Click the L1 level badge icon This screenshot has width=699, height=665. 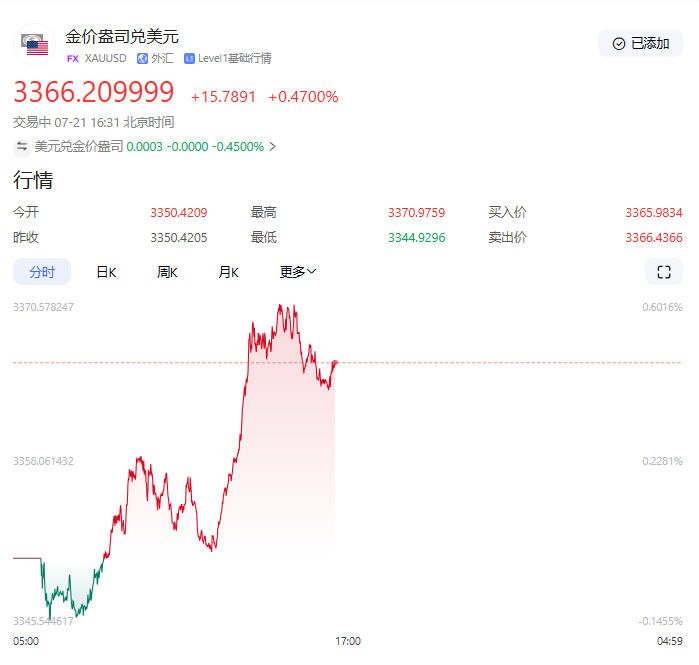[x=189, y=59]
